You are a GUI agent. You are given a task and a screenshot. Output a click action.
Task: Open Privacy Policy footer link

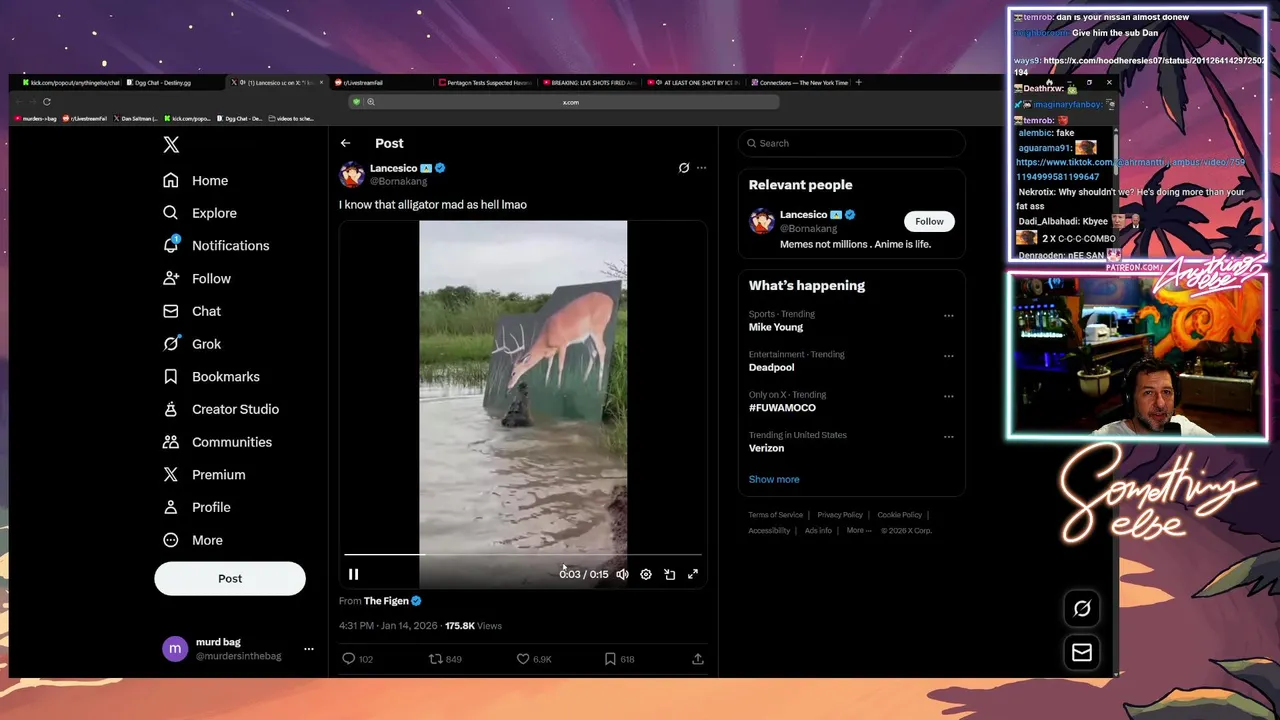pos(840,515)
